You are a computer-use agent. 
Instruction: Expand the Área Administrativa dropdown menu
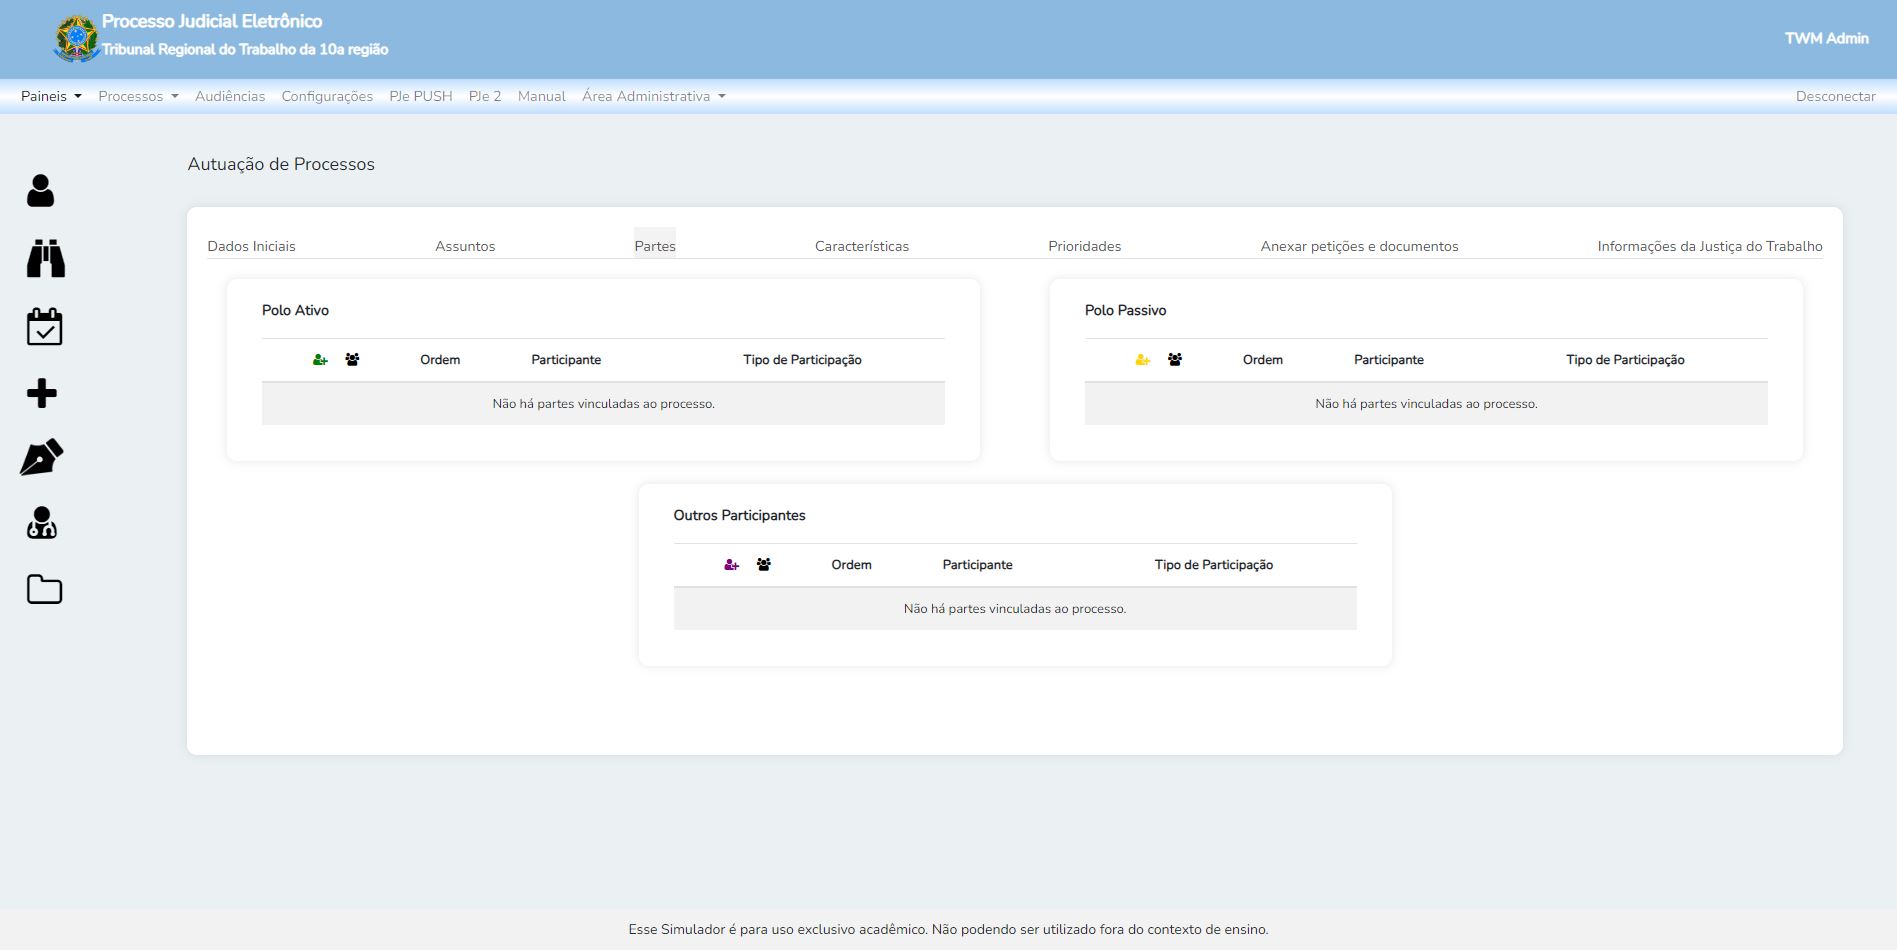(x=654, y=96)
